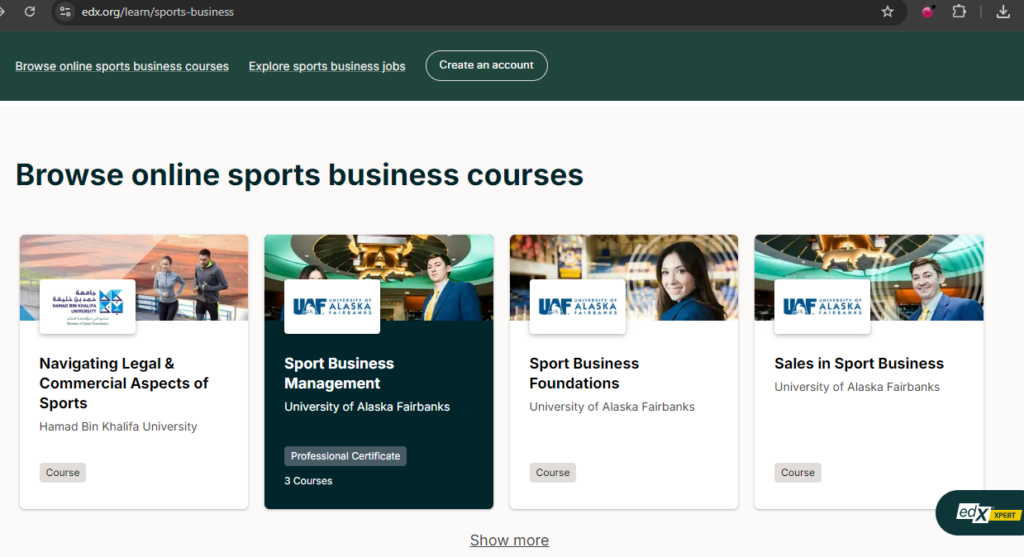Click the 'Create an account' button
This screenshot has height=557, width=1024.
coord(487,65)
